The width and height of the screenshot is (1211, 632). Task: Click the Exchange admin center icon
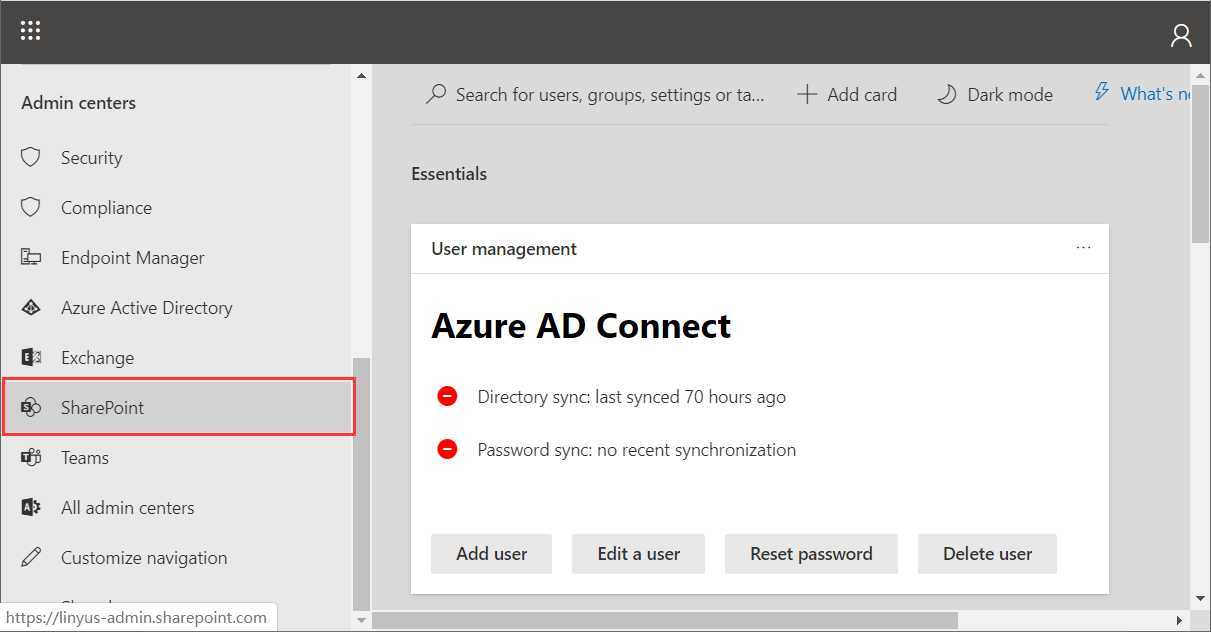pyautogui.click(x=31, y=357)
